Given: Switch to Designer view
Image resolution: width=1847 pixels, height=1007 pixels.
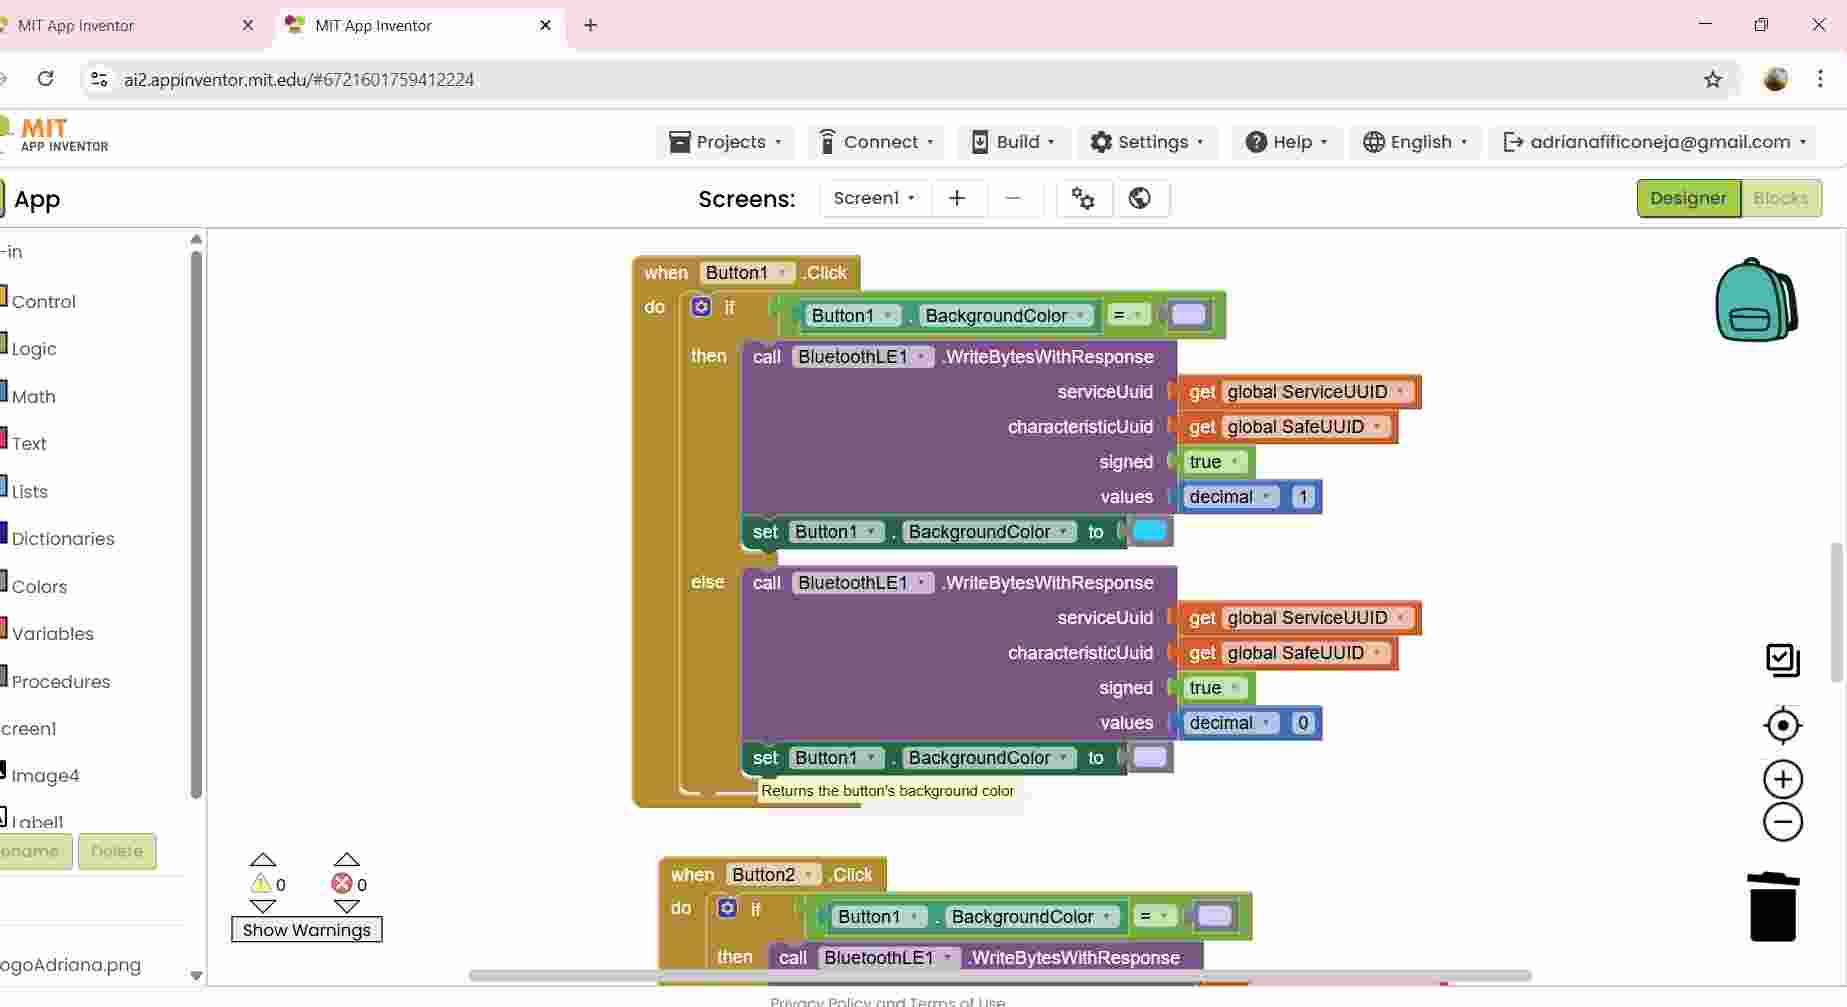Looking at the screenshot, I should tap(1688, 198).
